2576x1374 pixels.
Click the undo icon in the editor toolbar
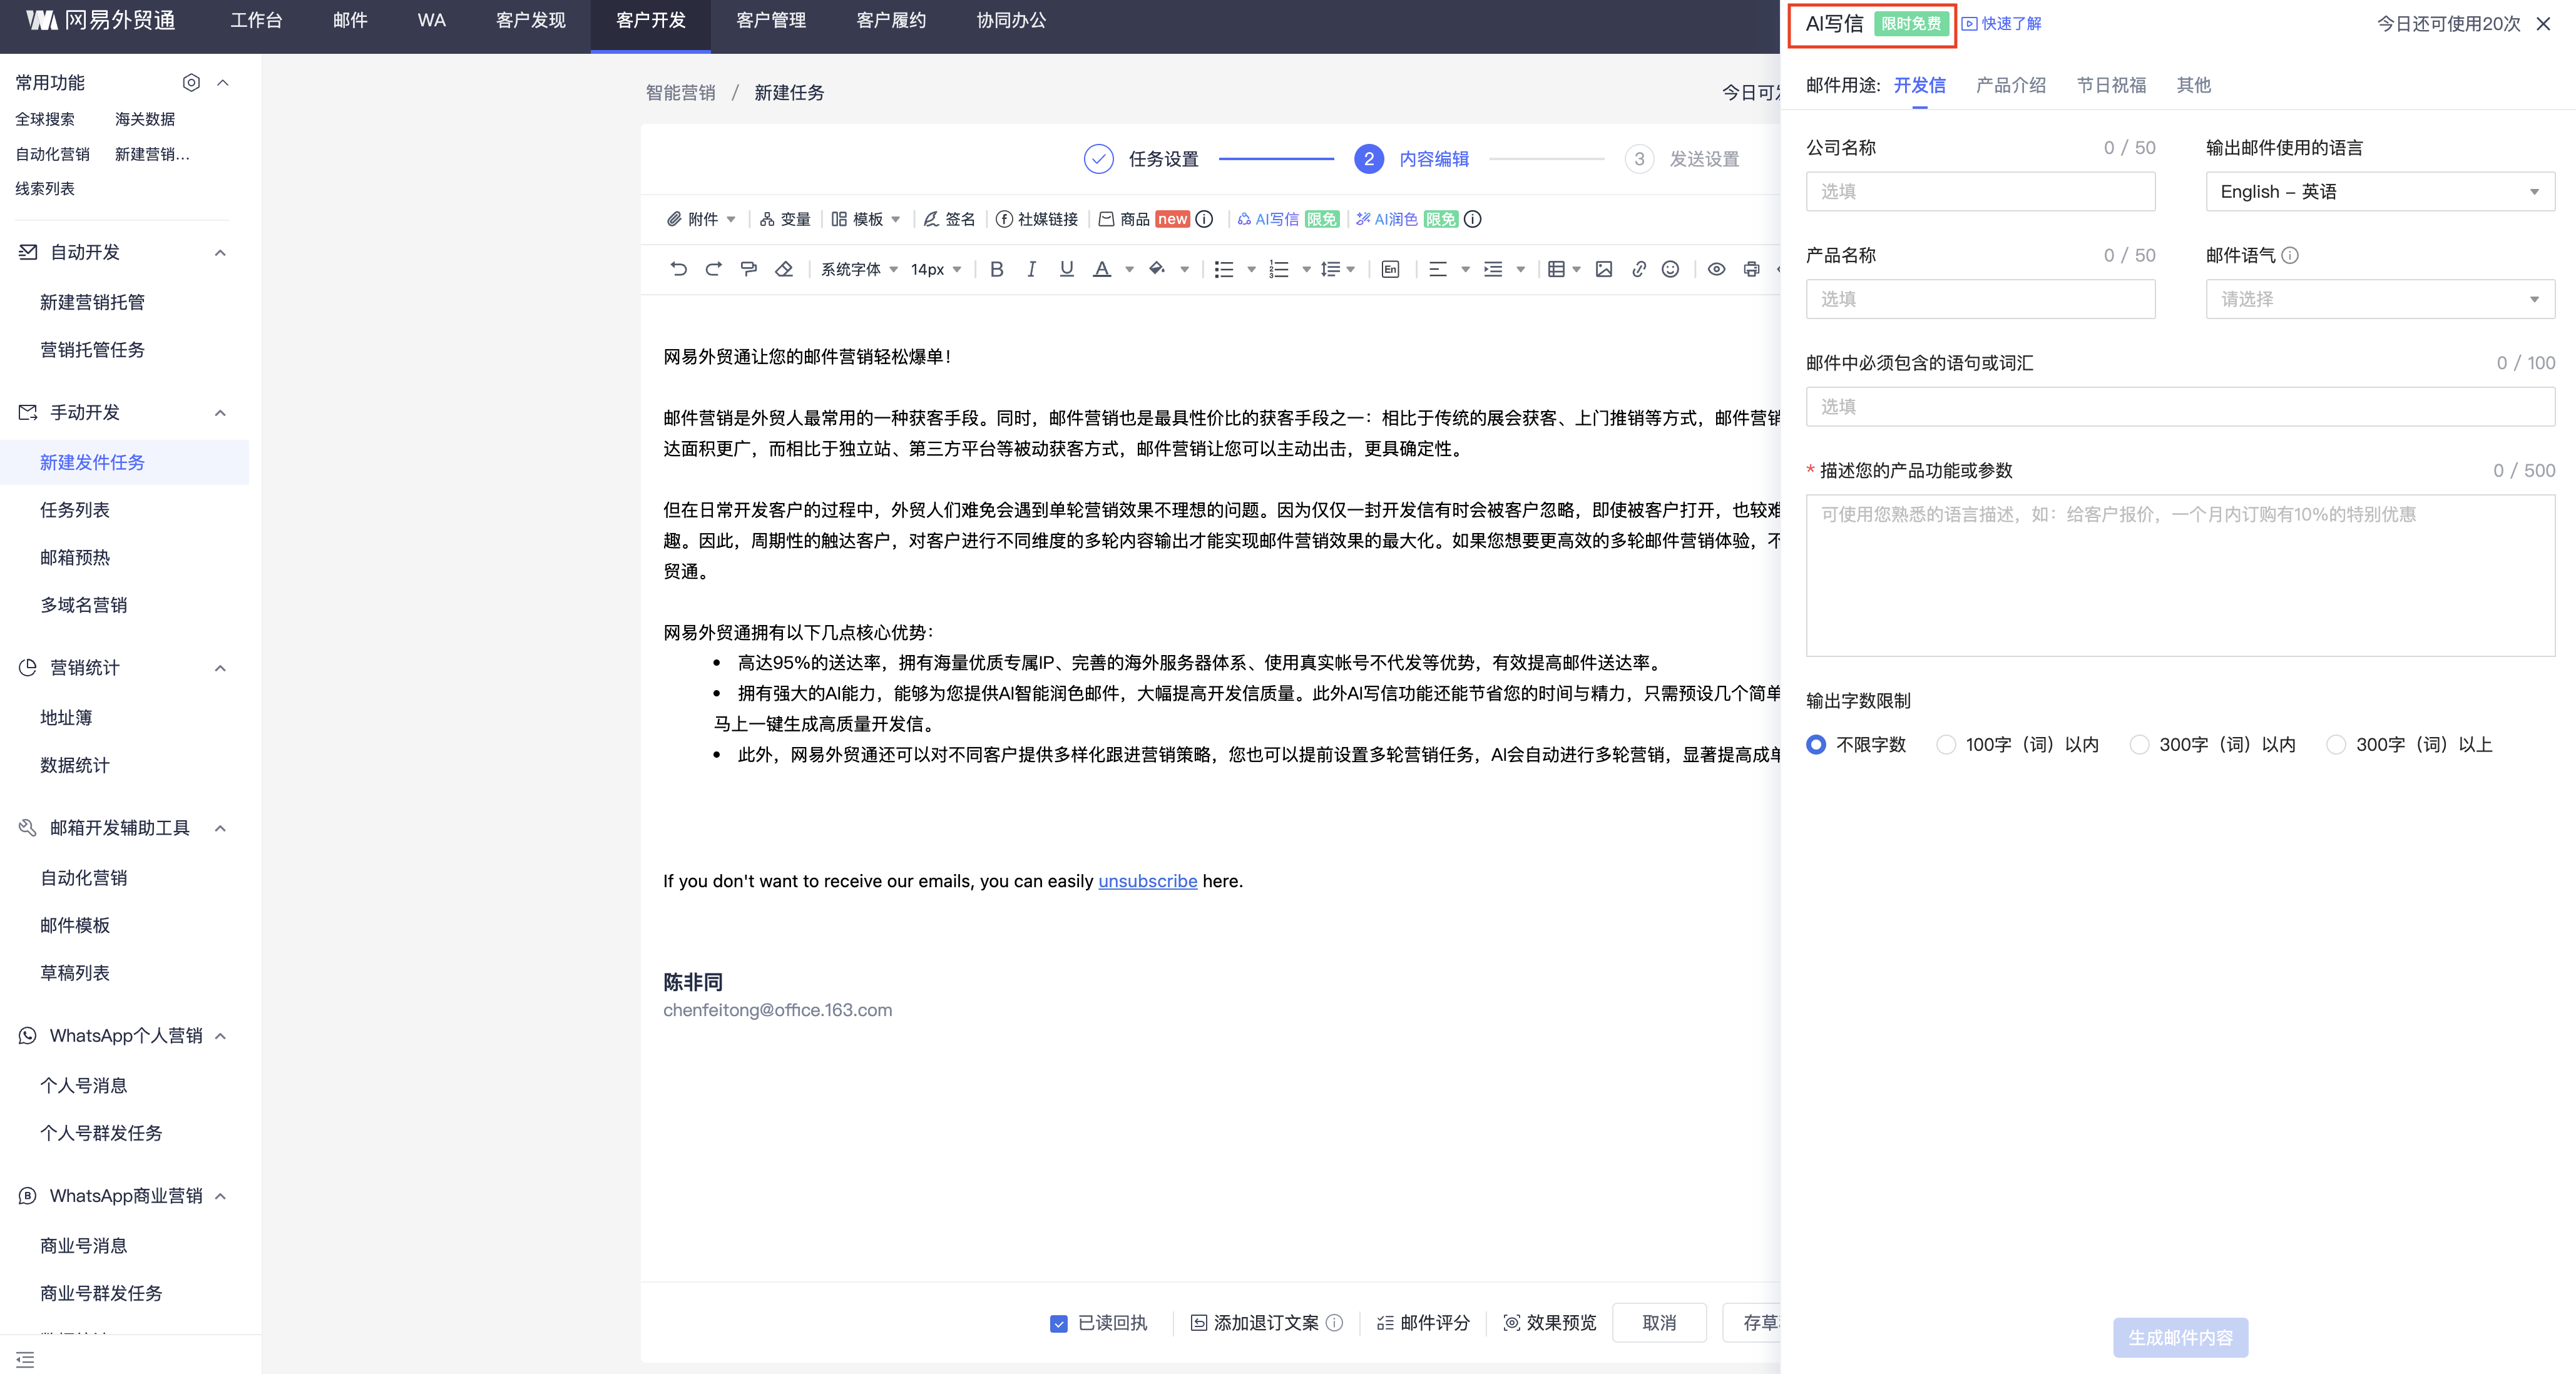coord(679,269)
